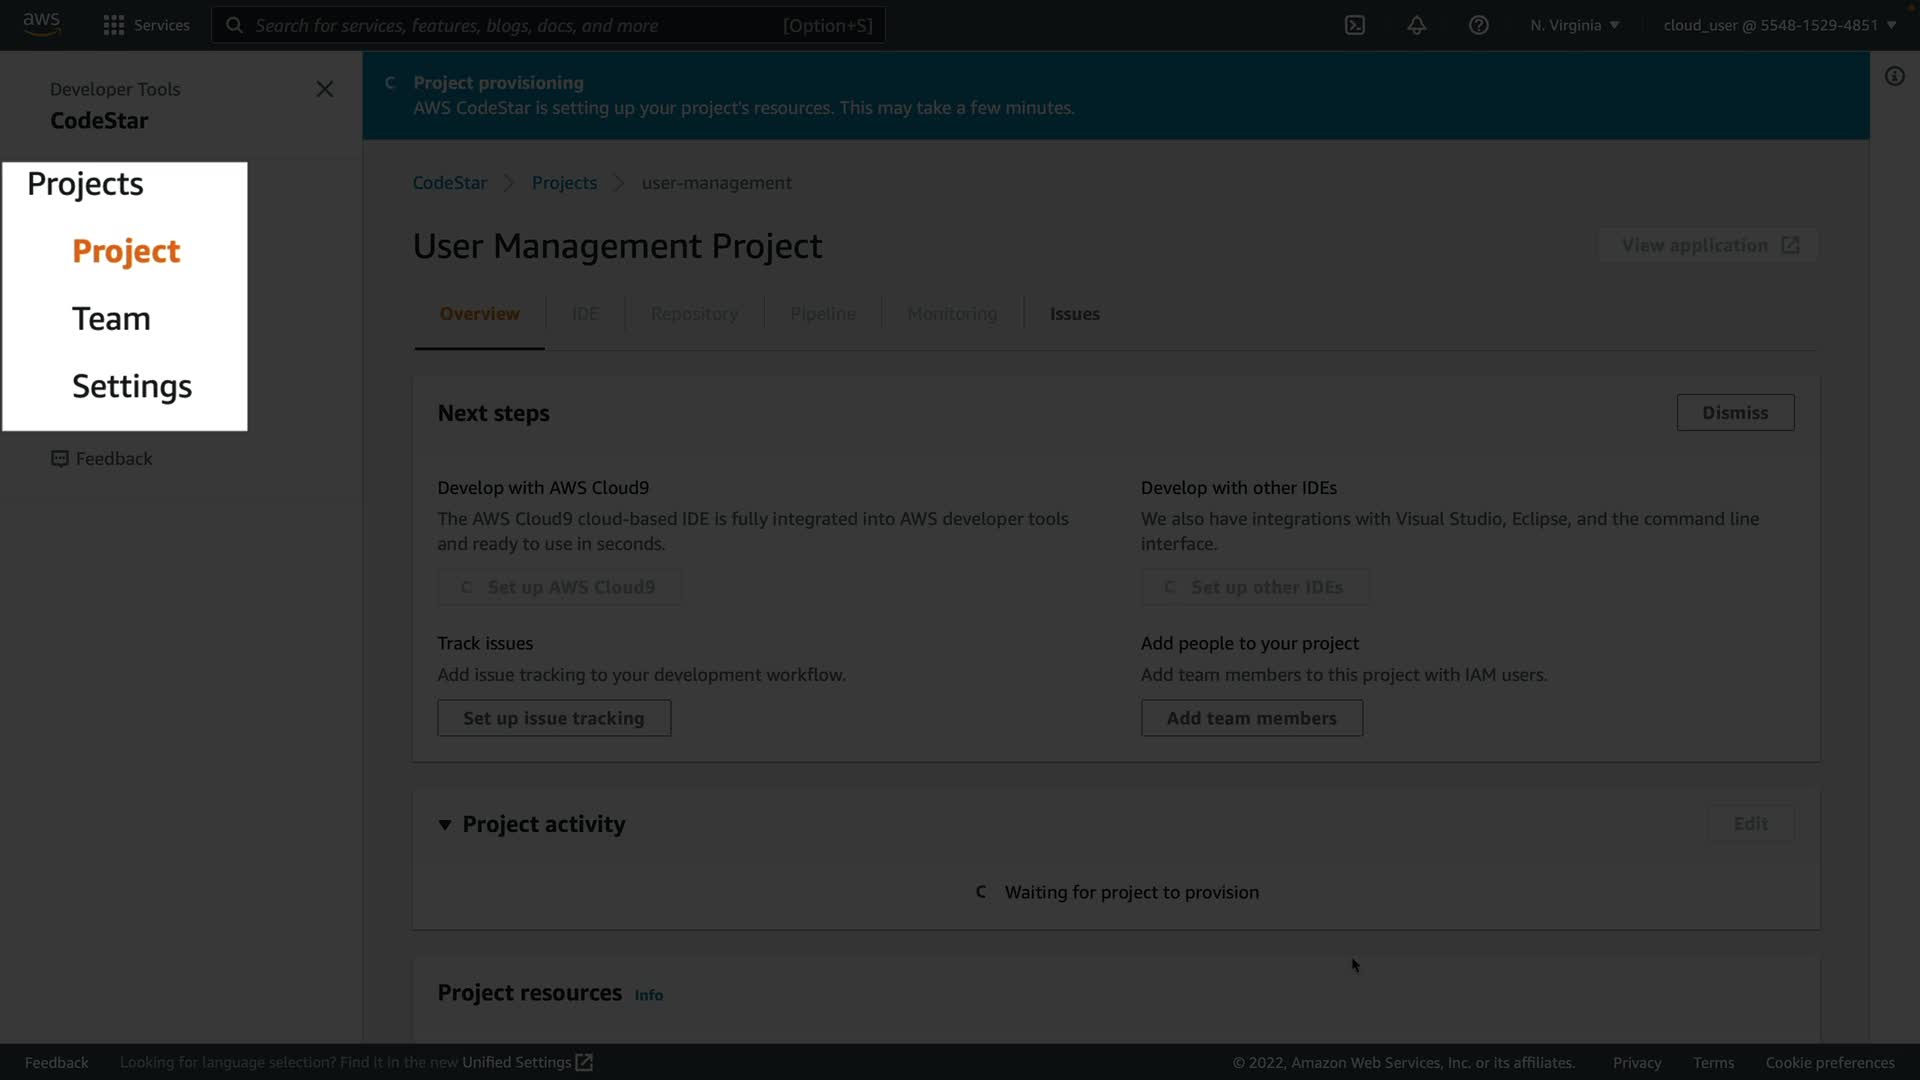Select the Overview tab
Viewport: 1920px width, 1080px height.
tap(479, 314)
